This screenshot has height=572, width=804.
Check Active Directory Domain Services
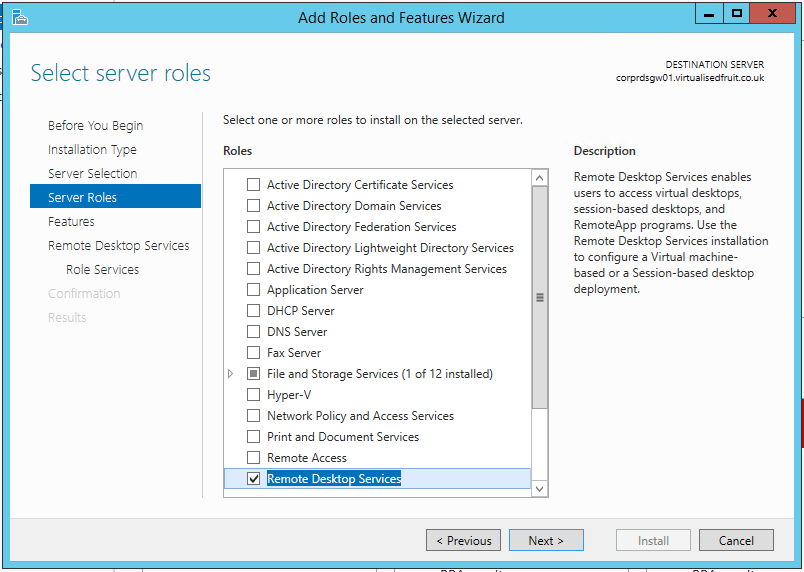point(253,206)
